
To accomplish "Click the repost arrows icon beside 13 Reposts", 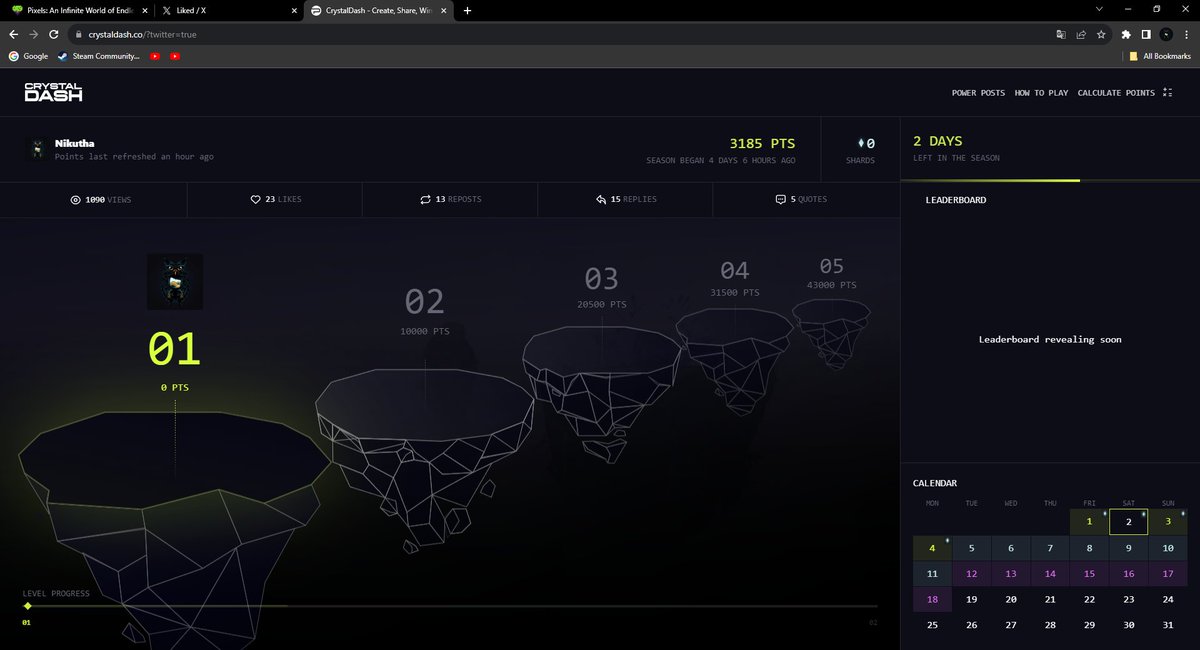I will (425, 199).
